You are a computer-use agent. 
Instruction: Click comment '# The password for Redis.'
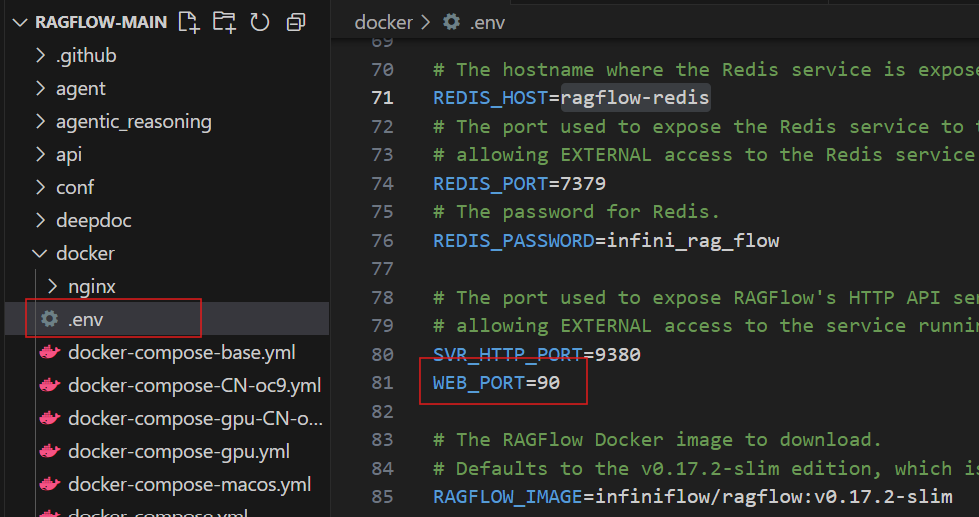577,212
